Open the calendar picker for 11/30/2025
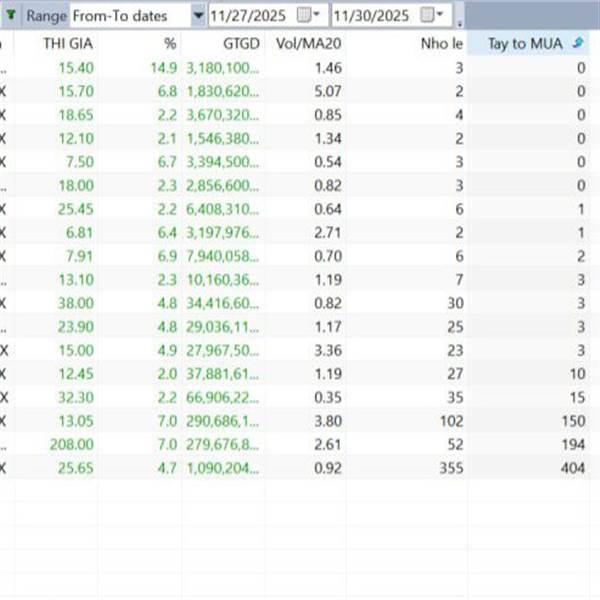Screen dimensions: 600x600 [x=431, y=15]
